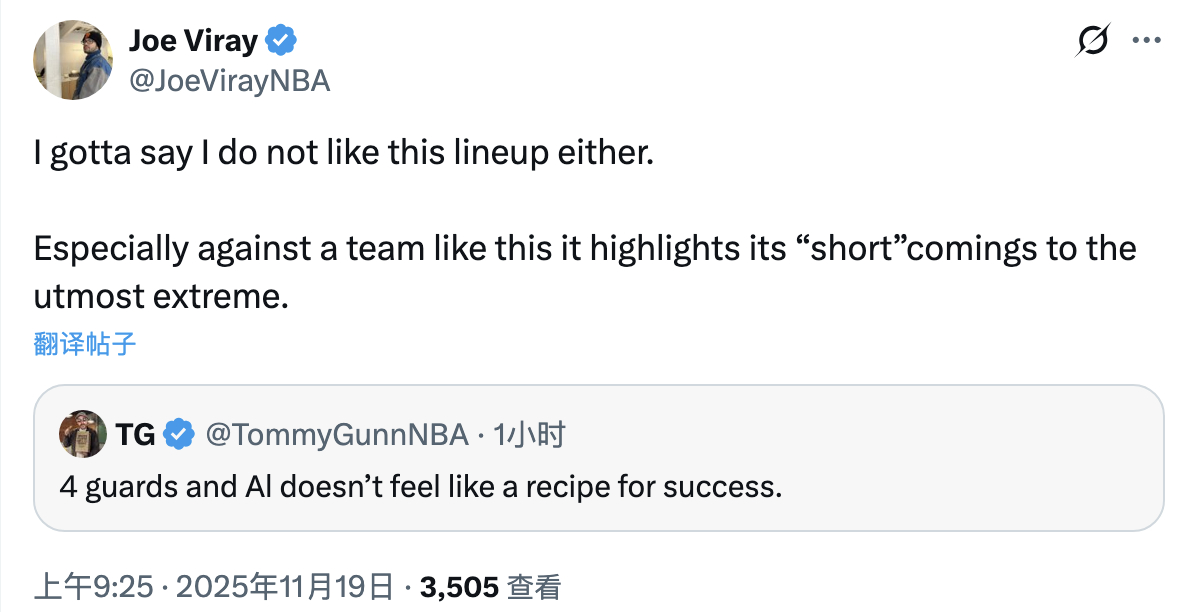Click TG's verified badge in quoted post
Image resolution: width=1188 pixels, height=612 pixels.
[x=179, y=434]
